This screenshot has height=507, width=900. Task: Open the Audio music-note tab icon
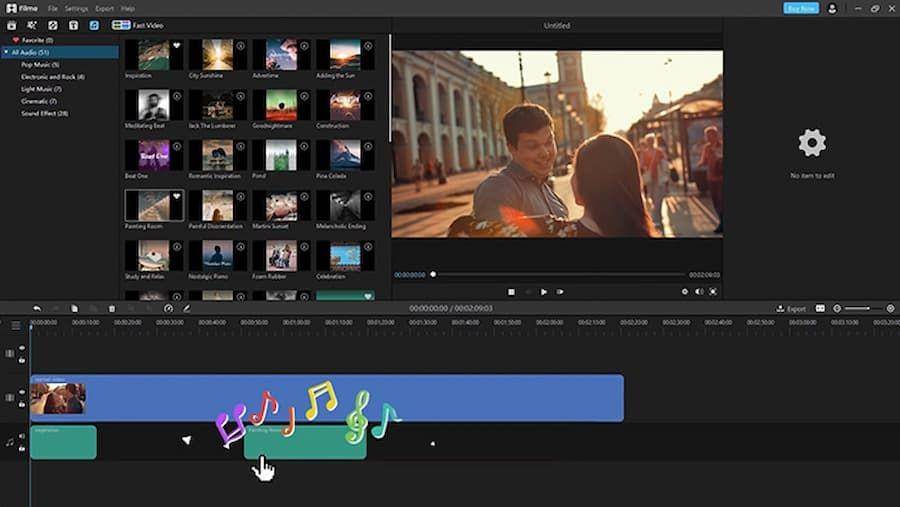(94, 25)
